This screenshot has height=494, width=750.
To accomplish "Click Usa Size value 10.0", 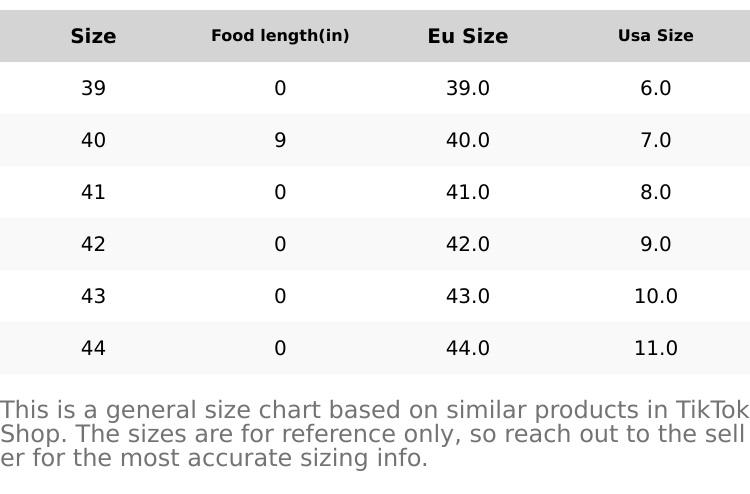I will click(655, 296).
